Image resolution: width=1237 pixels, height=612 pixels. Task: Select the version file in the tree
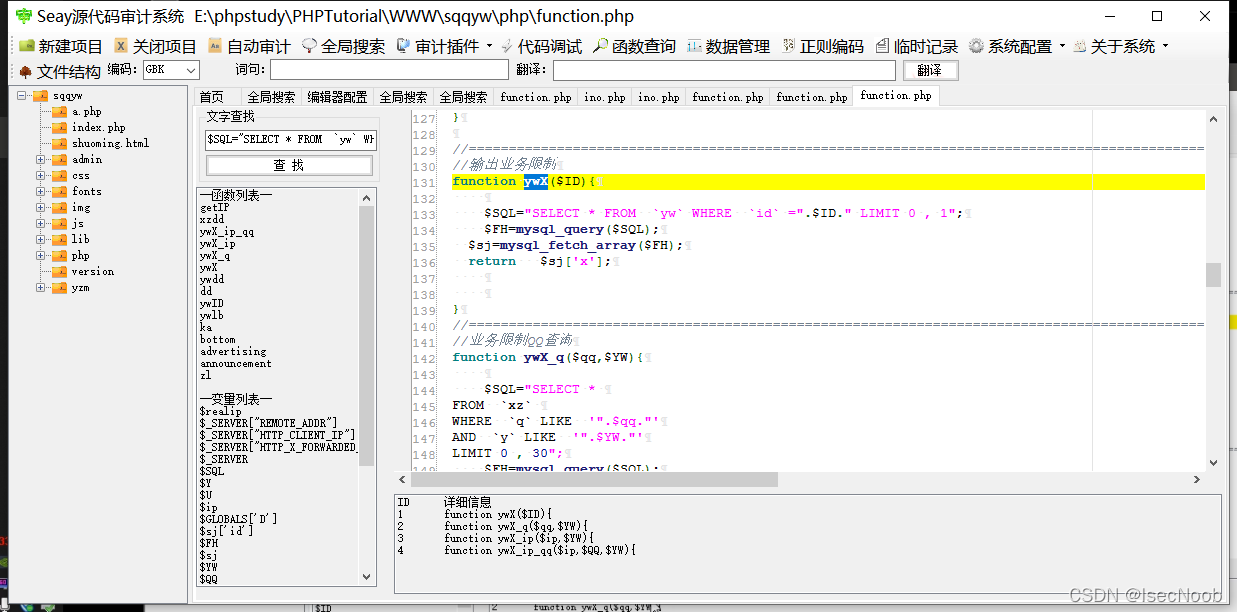click(x=92, y=272)
